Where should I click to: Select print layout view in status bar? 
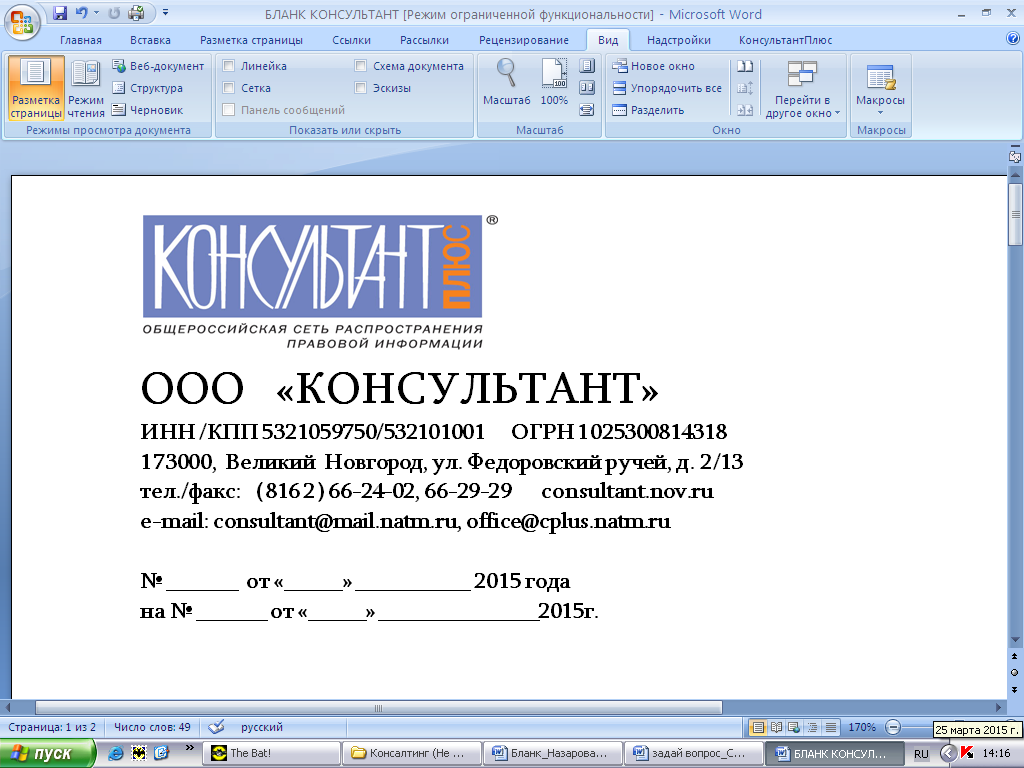click(x=758, y=727)
